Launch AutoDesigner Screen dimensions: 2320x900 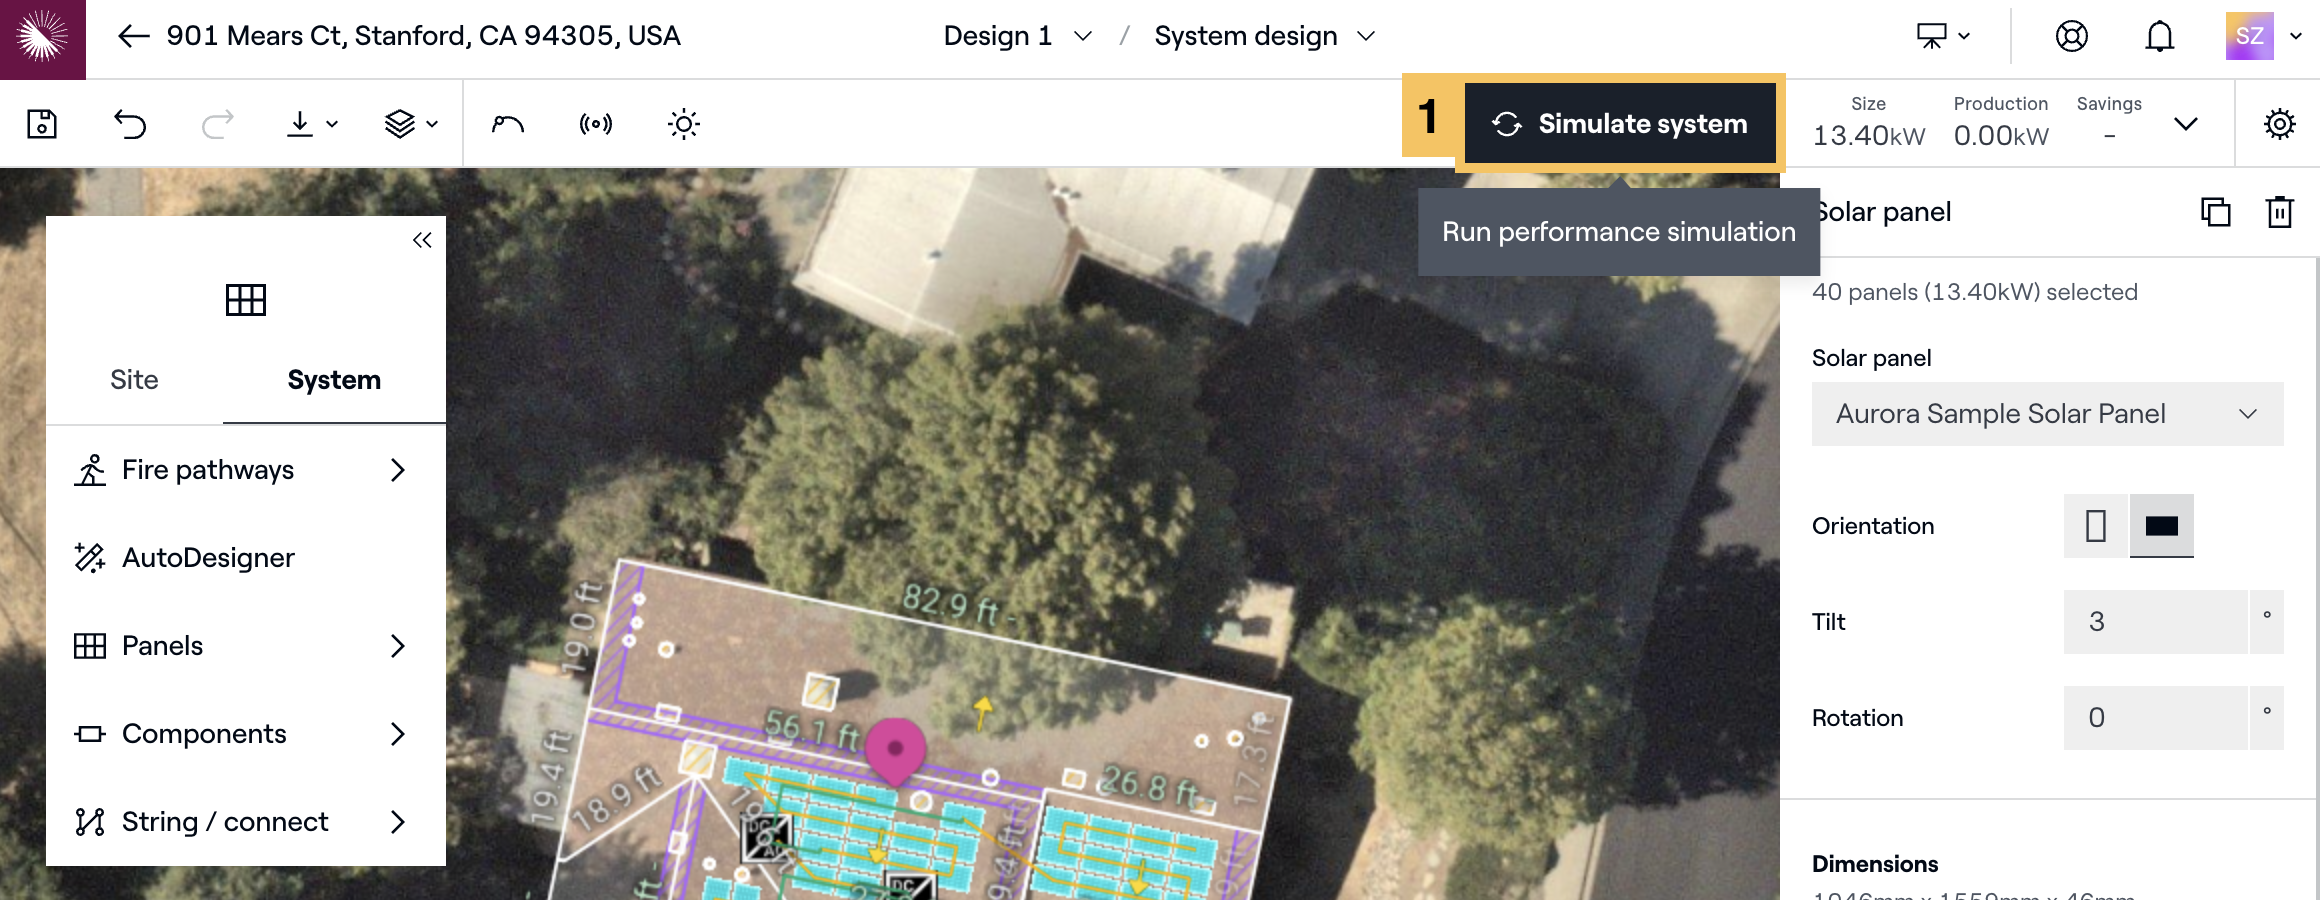click(208, 558)
